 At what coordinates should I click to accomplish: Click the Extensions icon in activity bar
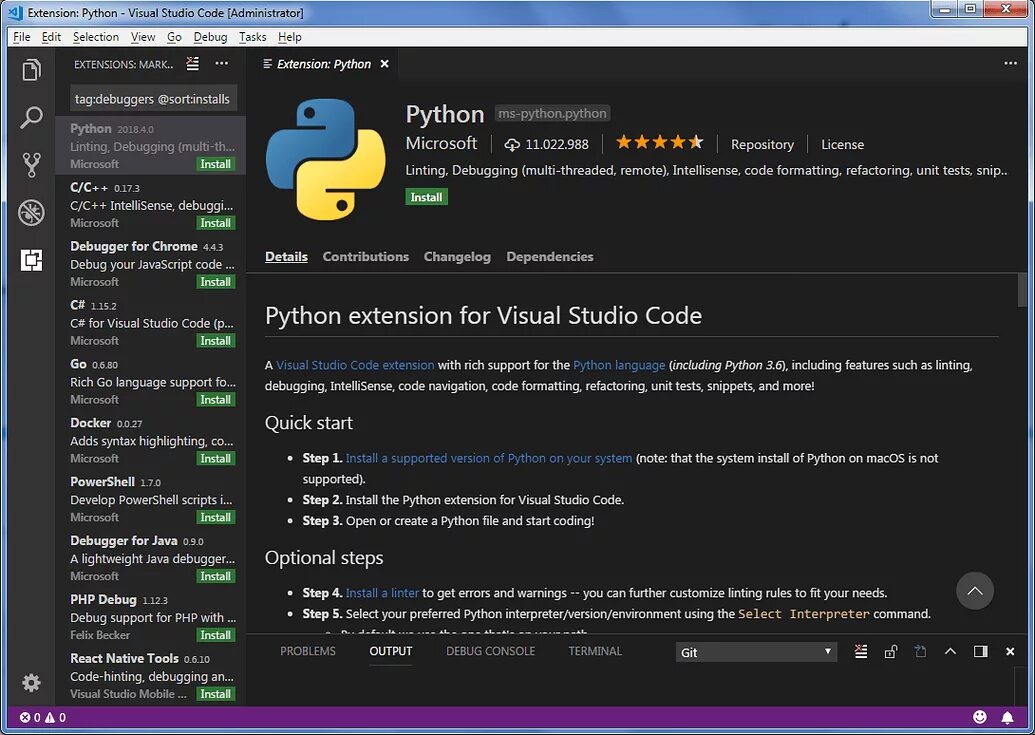coord(31,261)
